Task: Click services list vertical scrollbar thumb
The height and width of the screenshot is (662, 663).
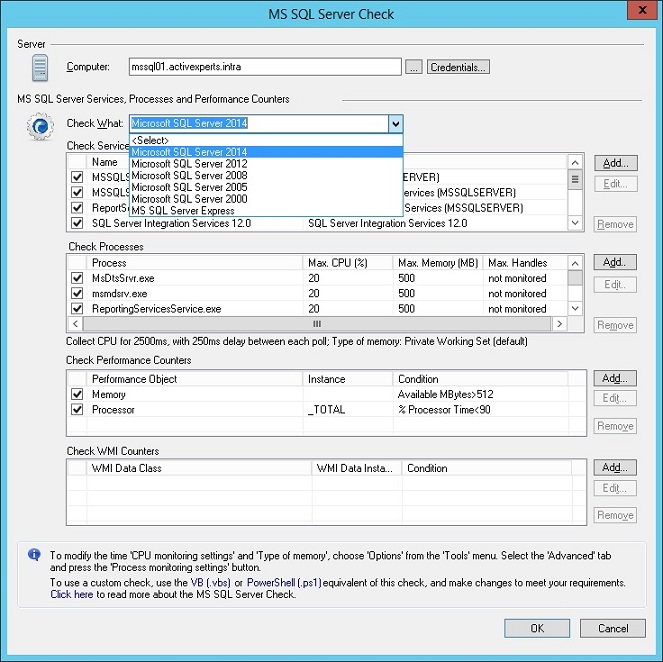Action: pos(575,179)
